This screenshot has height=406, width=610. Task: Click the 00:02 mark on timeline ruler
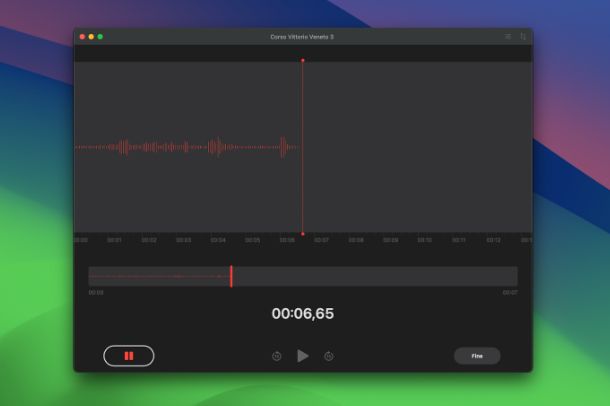coord(149,240)
